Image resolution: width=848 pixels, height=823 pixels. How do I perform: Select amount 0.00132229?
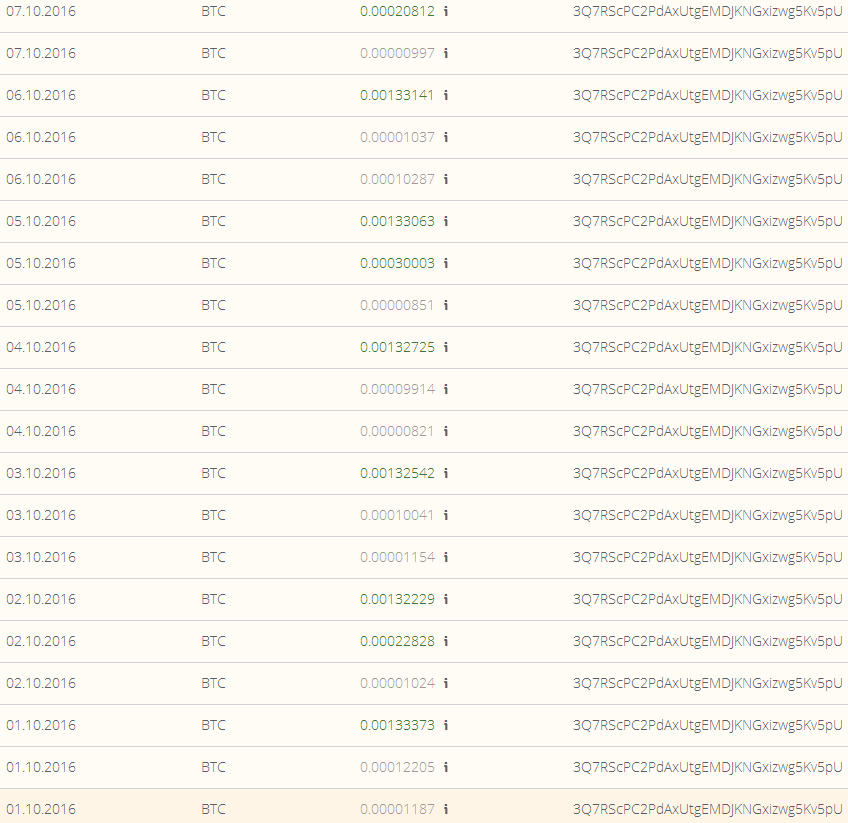point(397,599)
